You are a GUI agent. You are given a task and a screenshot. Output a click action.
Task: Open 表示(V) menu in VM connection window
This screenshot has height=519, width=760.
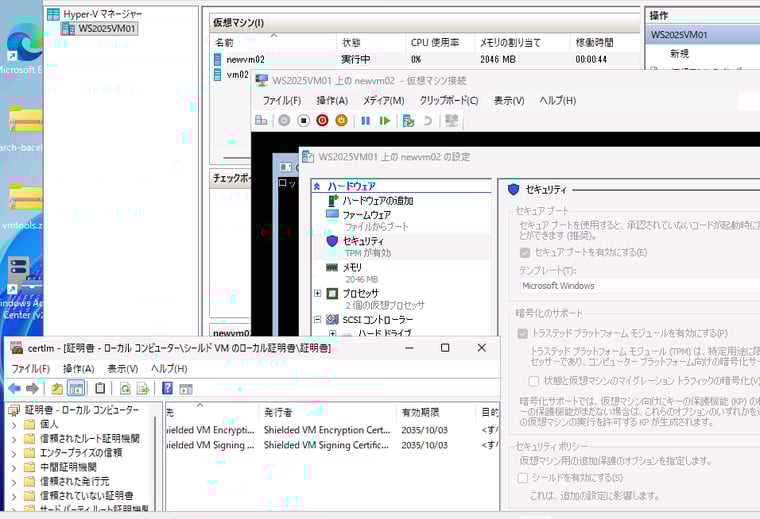click(509, 101)
